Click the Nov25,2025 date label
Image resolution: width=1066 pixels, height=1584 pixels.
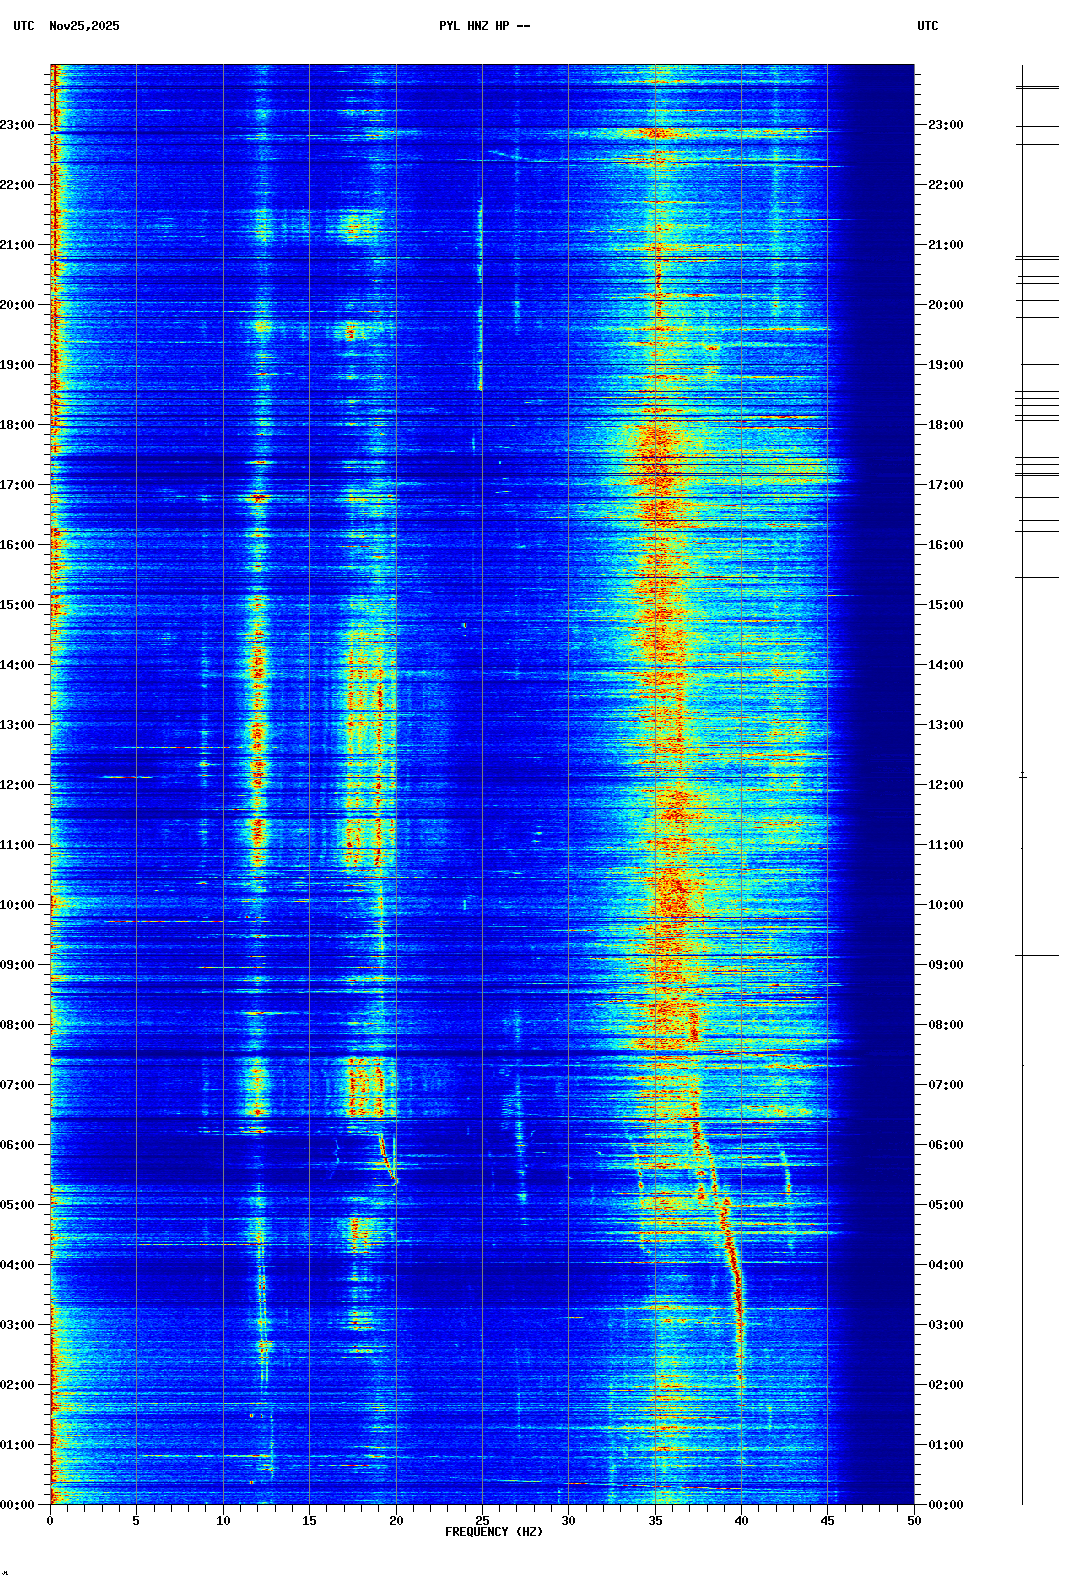(x=84, y=26)
